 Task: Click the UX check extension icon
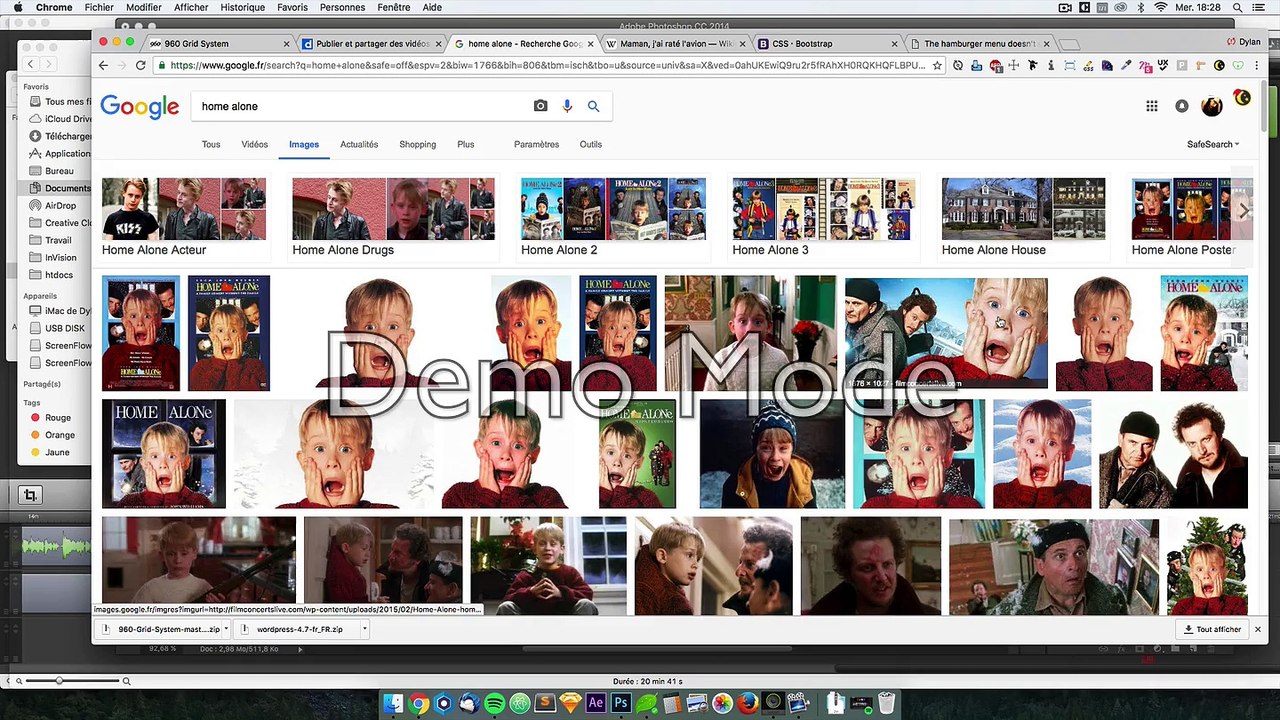pos(1163,65)
